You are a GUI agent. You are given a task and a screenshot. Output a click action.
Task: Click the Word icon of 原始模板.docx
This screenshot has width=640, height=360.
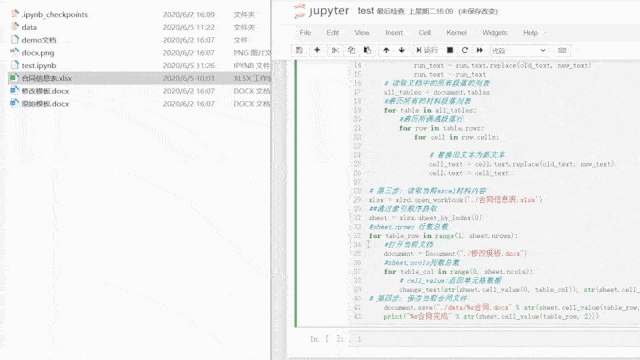point(14,103)
